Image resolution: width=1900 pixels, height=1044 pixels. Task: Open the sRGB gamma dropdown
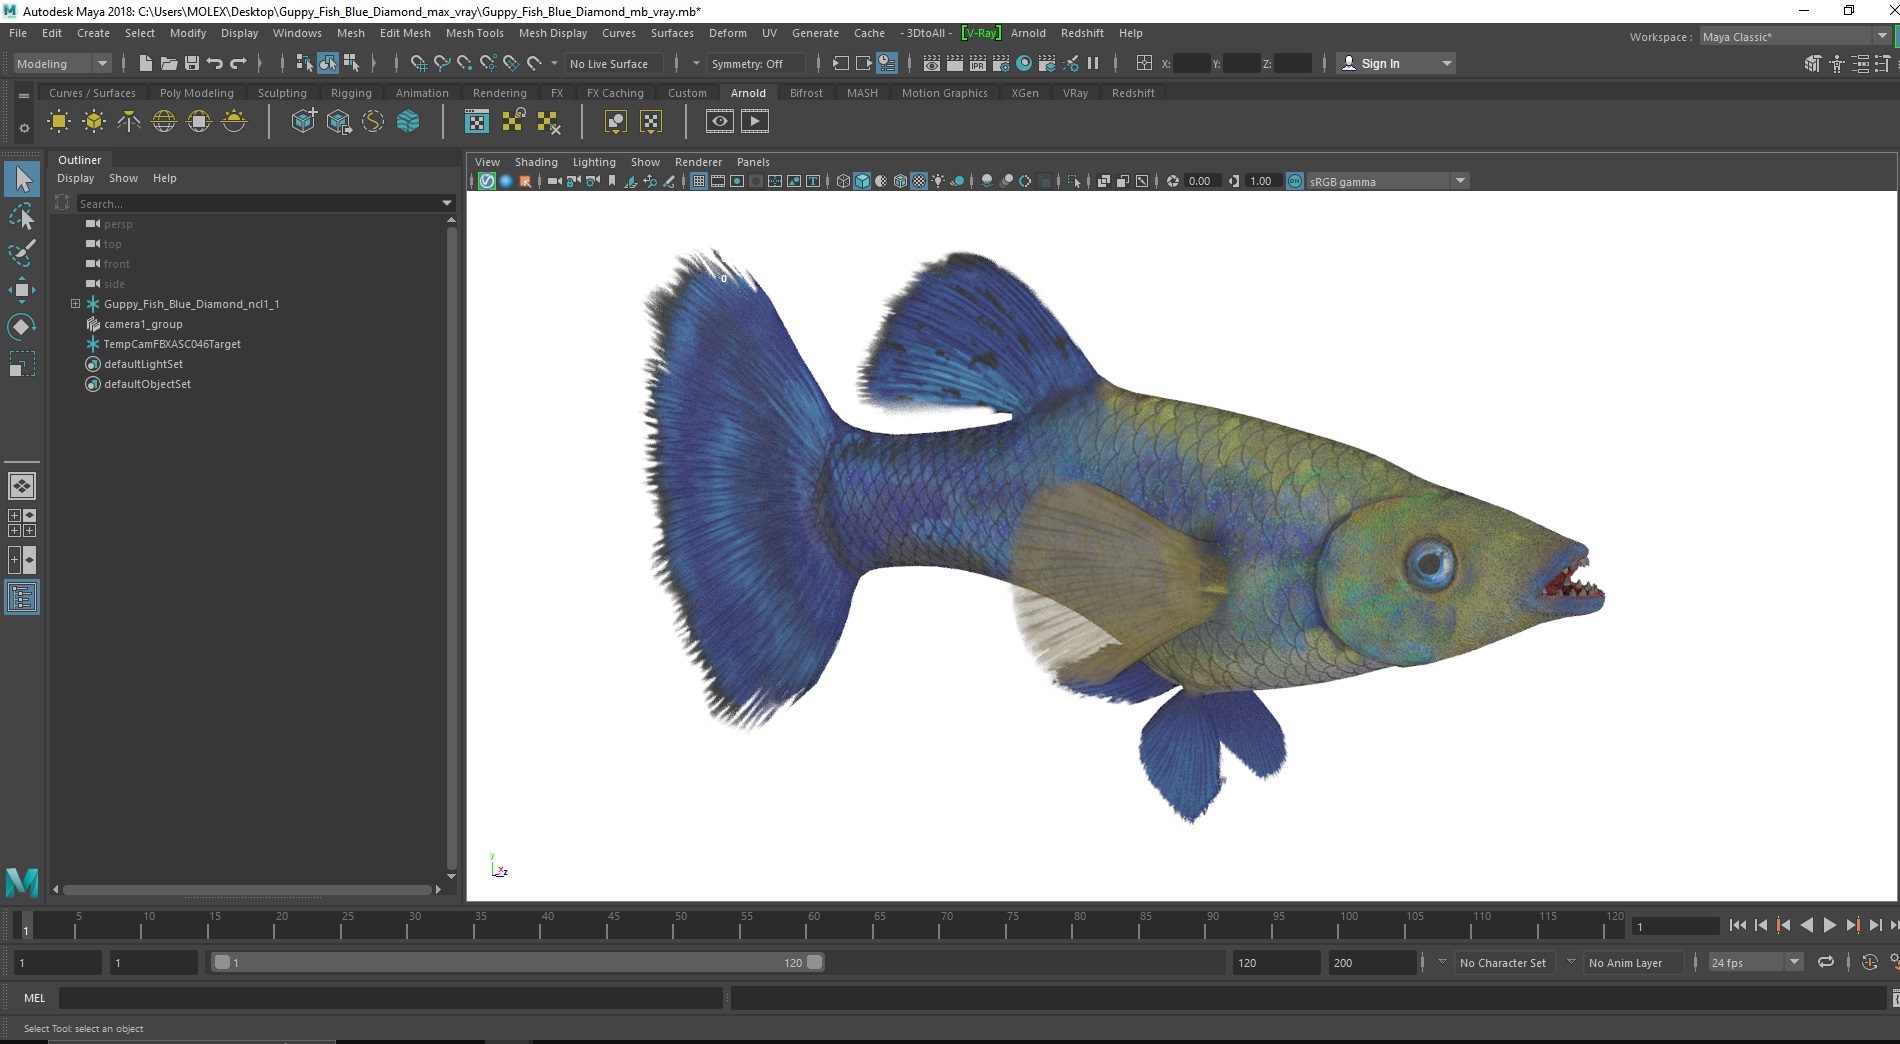click(1387, 181)
